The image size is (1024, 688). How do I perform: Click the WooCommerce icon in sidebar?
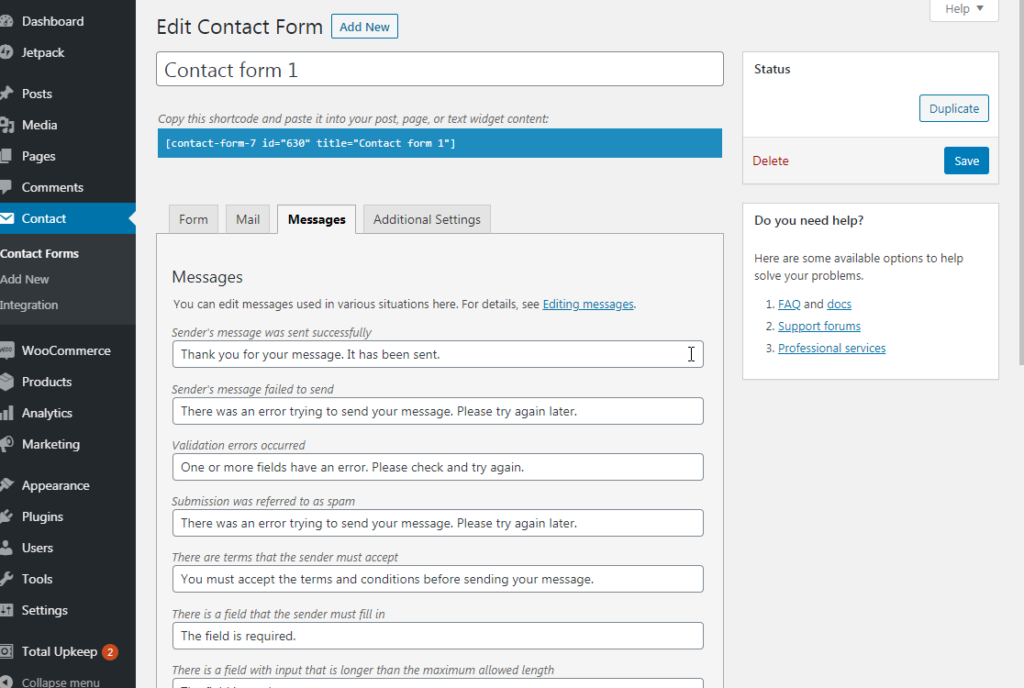pos(6,351)
